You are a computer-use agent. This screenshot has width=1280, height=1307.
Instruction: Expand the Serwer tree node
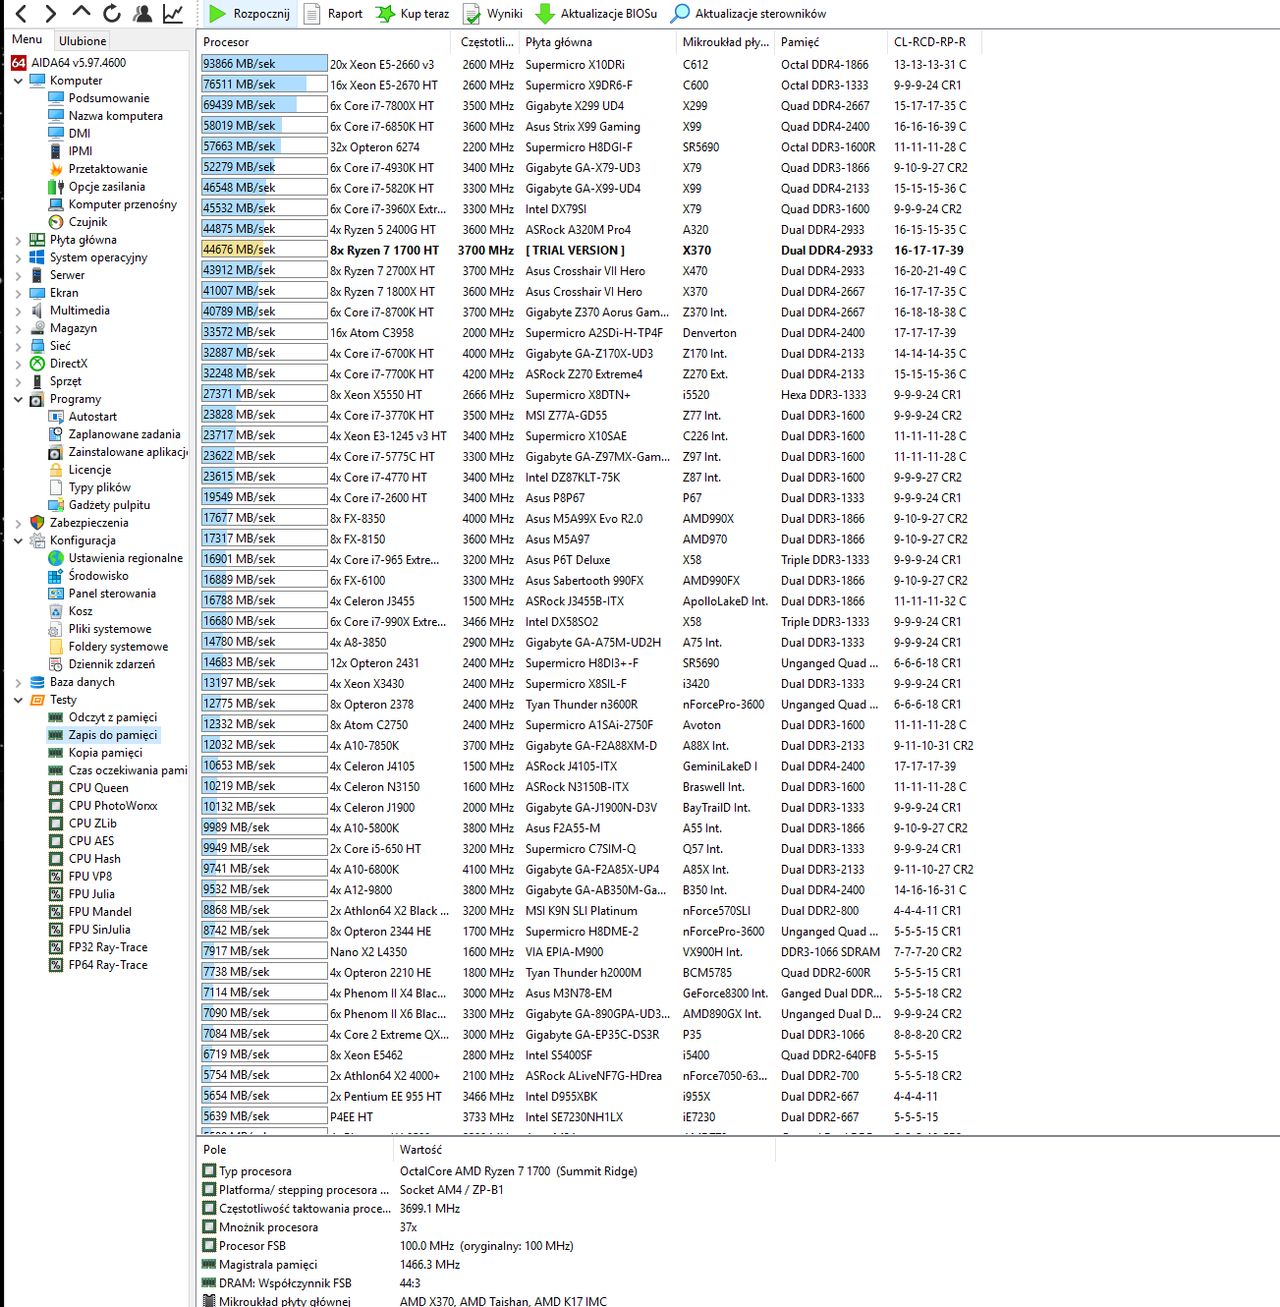tap(18, 275)
